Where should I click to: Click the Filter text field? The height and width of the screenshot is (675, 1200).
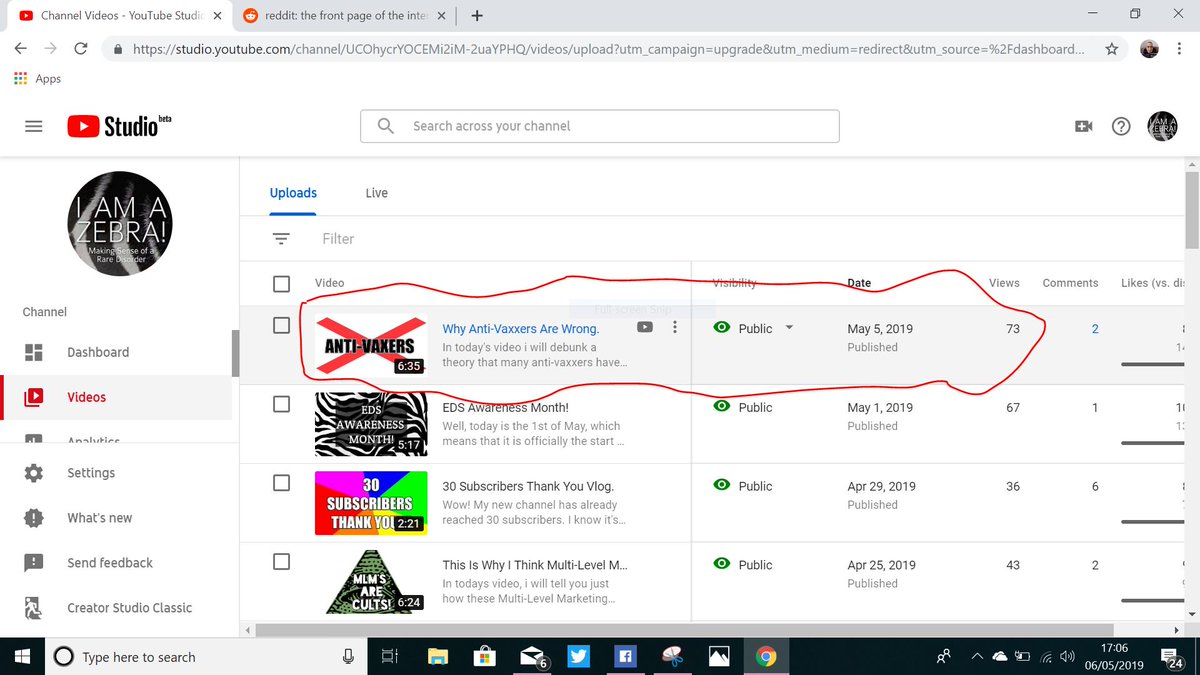[x=338, y=239]
